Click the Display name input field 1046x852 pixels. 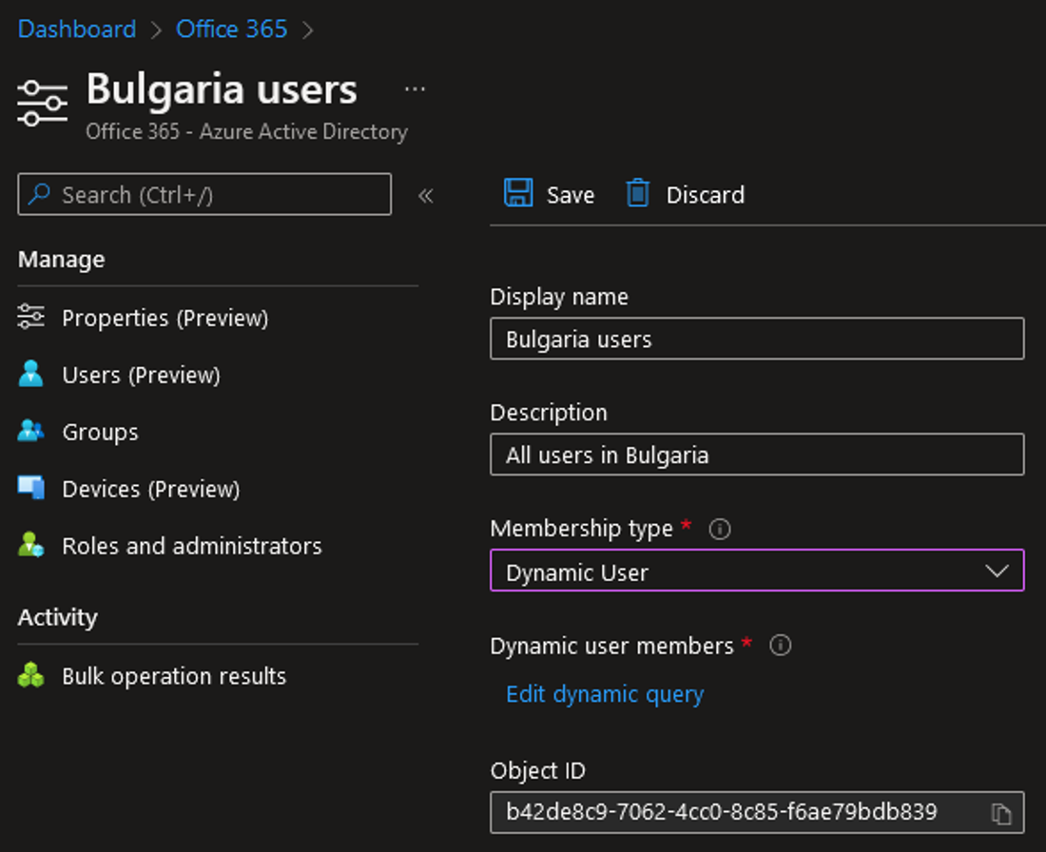tap(756, 338)
